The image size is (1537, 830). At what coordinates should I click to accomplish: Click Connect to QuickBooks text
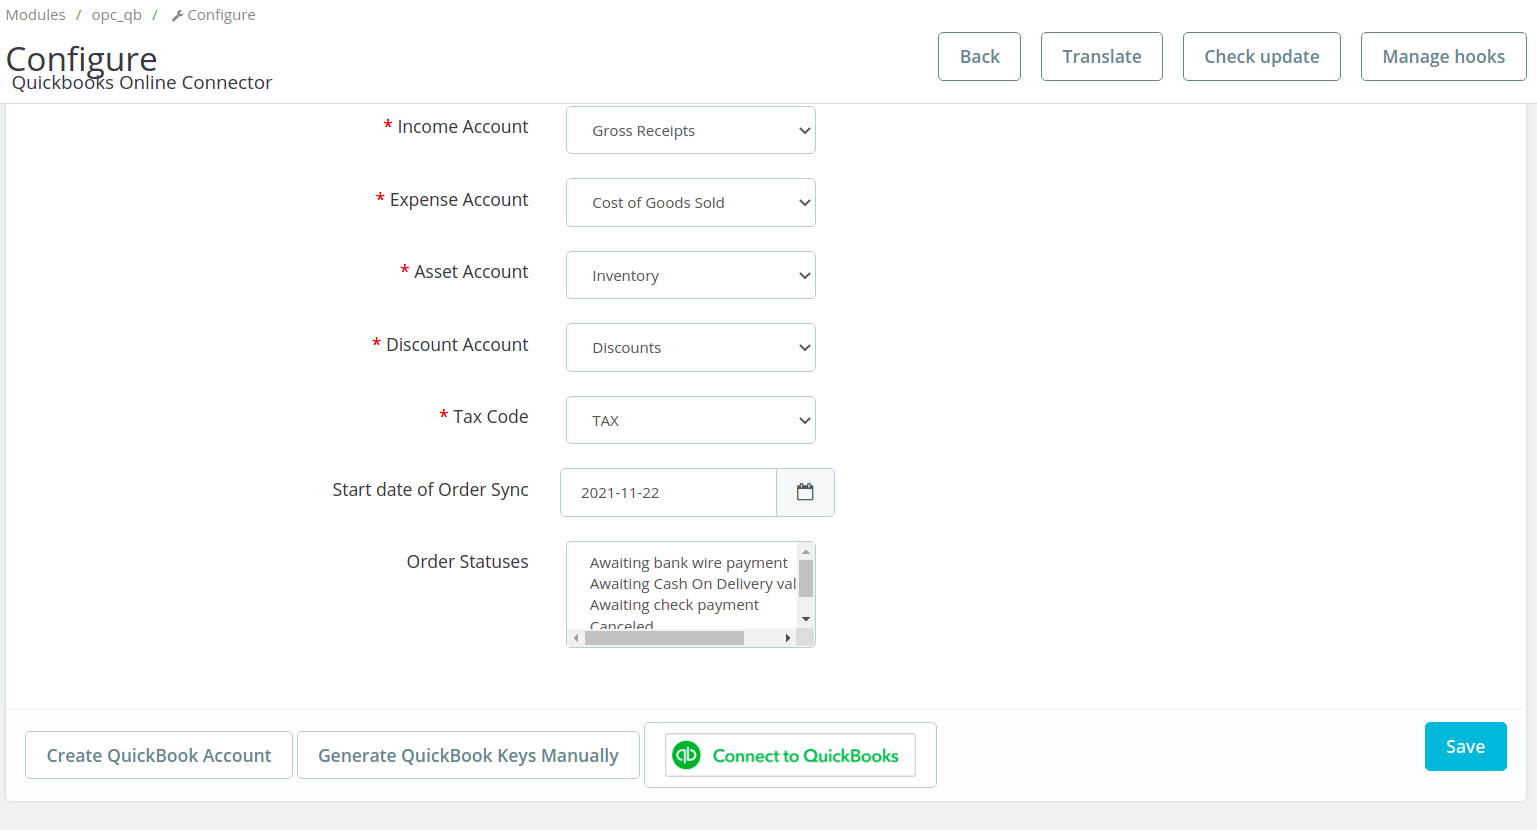[806, 756]
